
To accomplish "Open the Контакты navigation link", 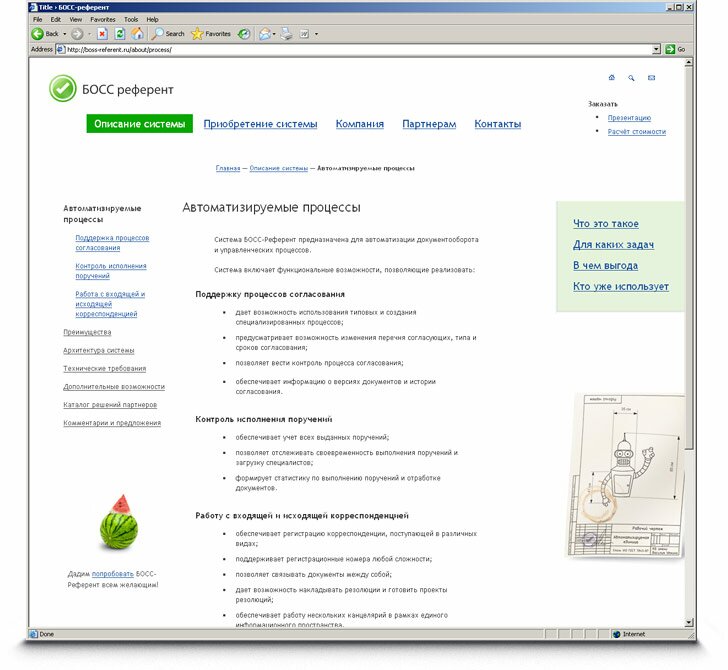I will coord(498,124).
